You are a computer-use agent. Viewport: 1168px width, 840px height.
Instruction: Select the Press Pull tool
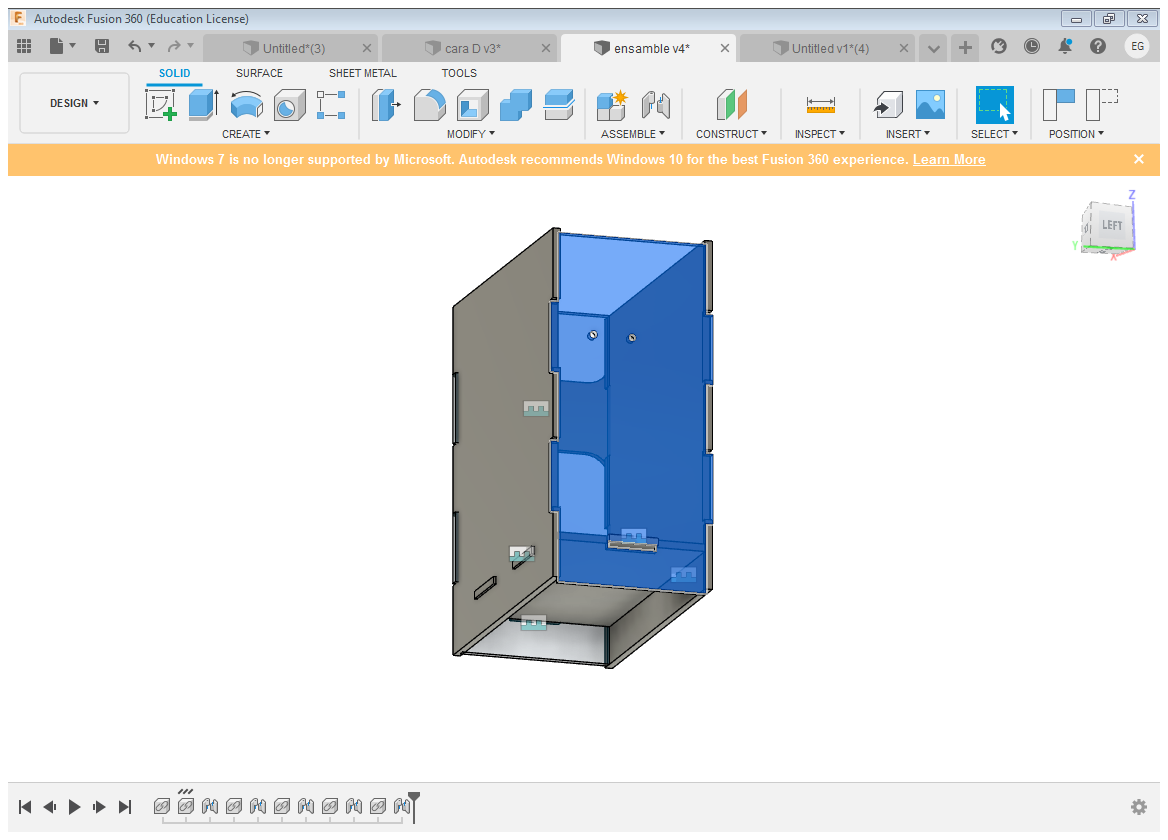click(386, 104)
